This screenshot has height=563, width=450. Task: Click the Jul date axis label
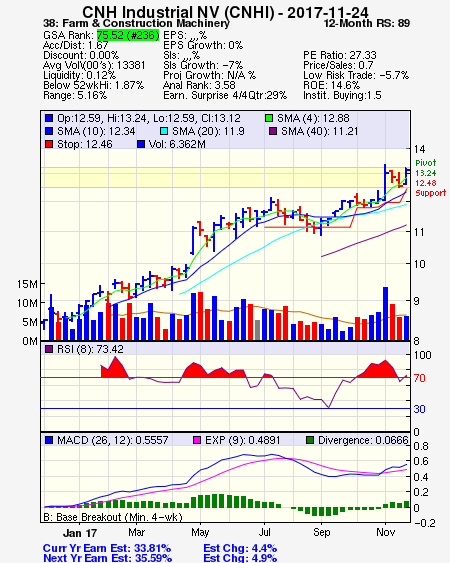(264, 532)
